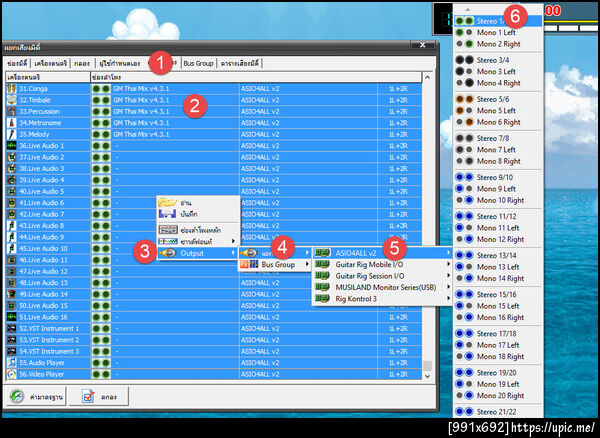Click the 1L+2R cell in 55.Audio Player row
The height and width of the screenshot is (438, 600).
coord(399,363)
